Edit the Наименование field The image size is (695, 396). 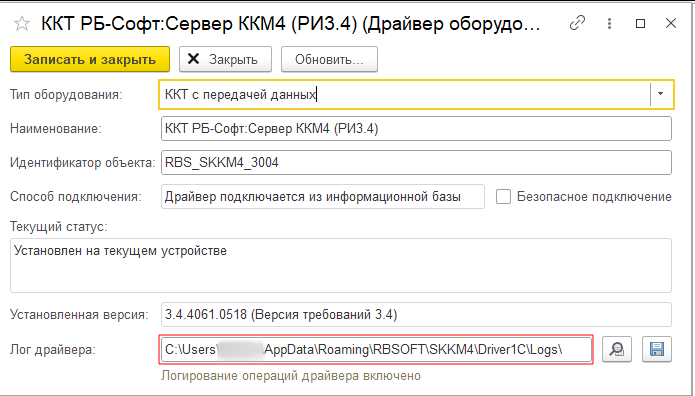[x=416, y=129]
